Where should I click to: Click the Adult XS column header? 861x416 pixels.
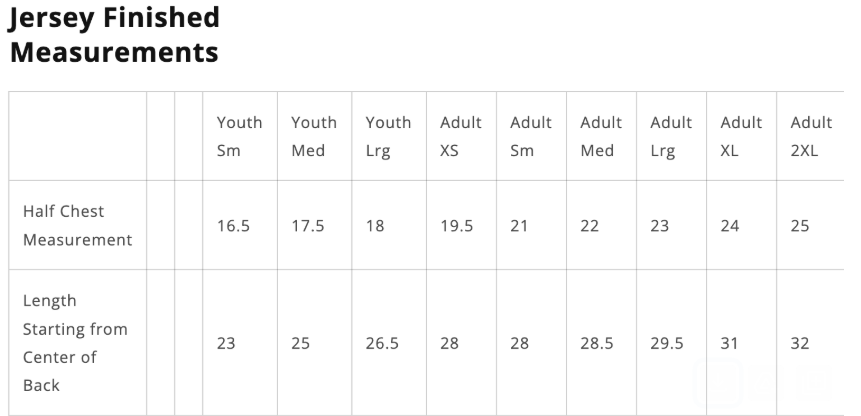click(460, 137)
